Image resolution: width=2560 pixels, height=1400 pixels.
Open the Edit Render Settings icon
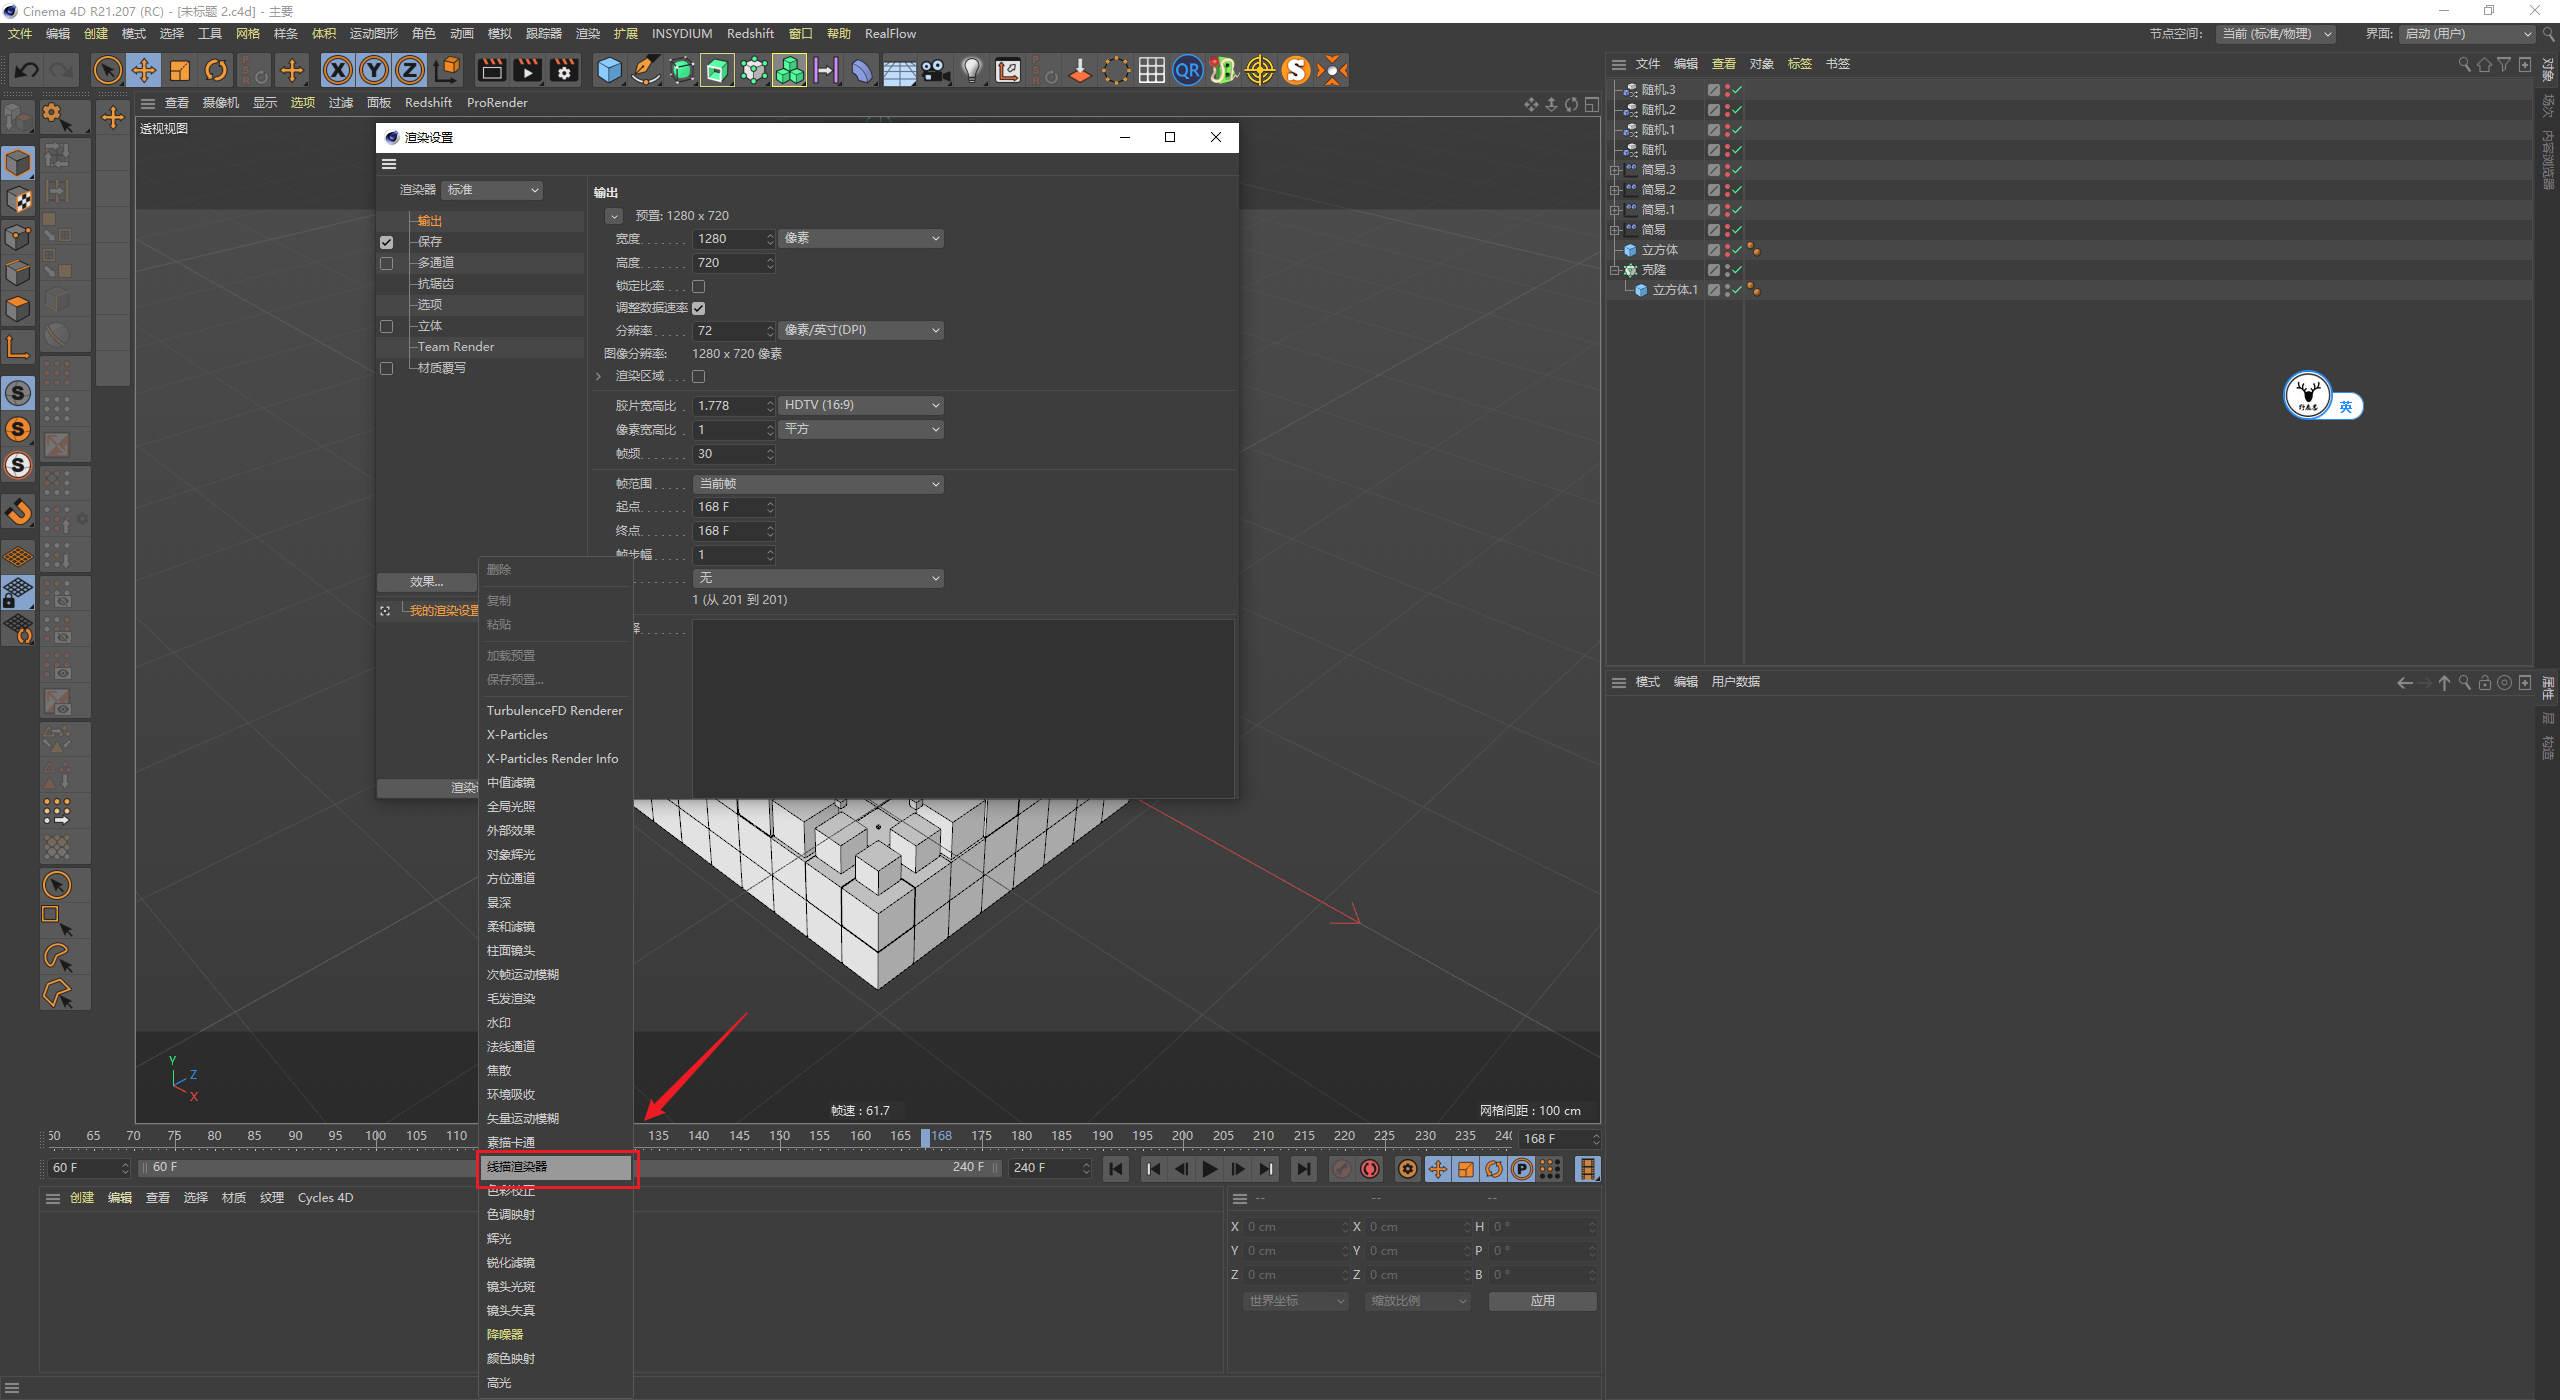(x=564, y=70)
